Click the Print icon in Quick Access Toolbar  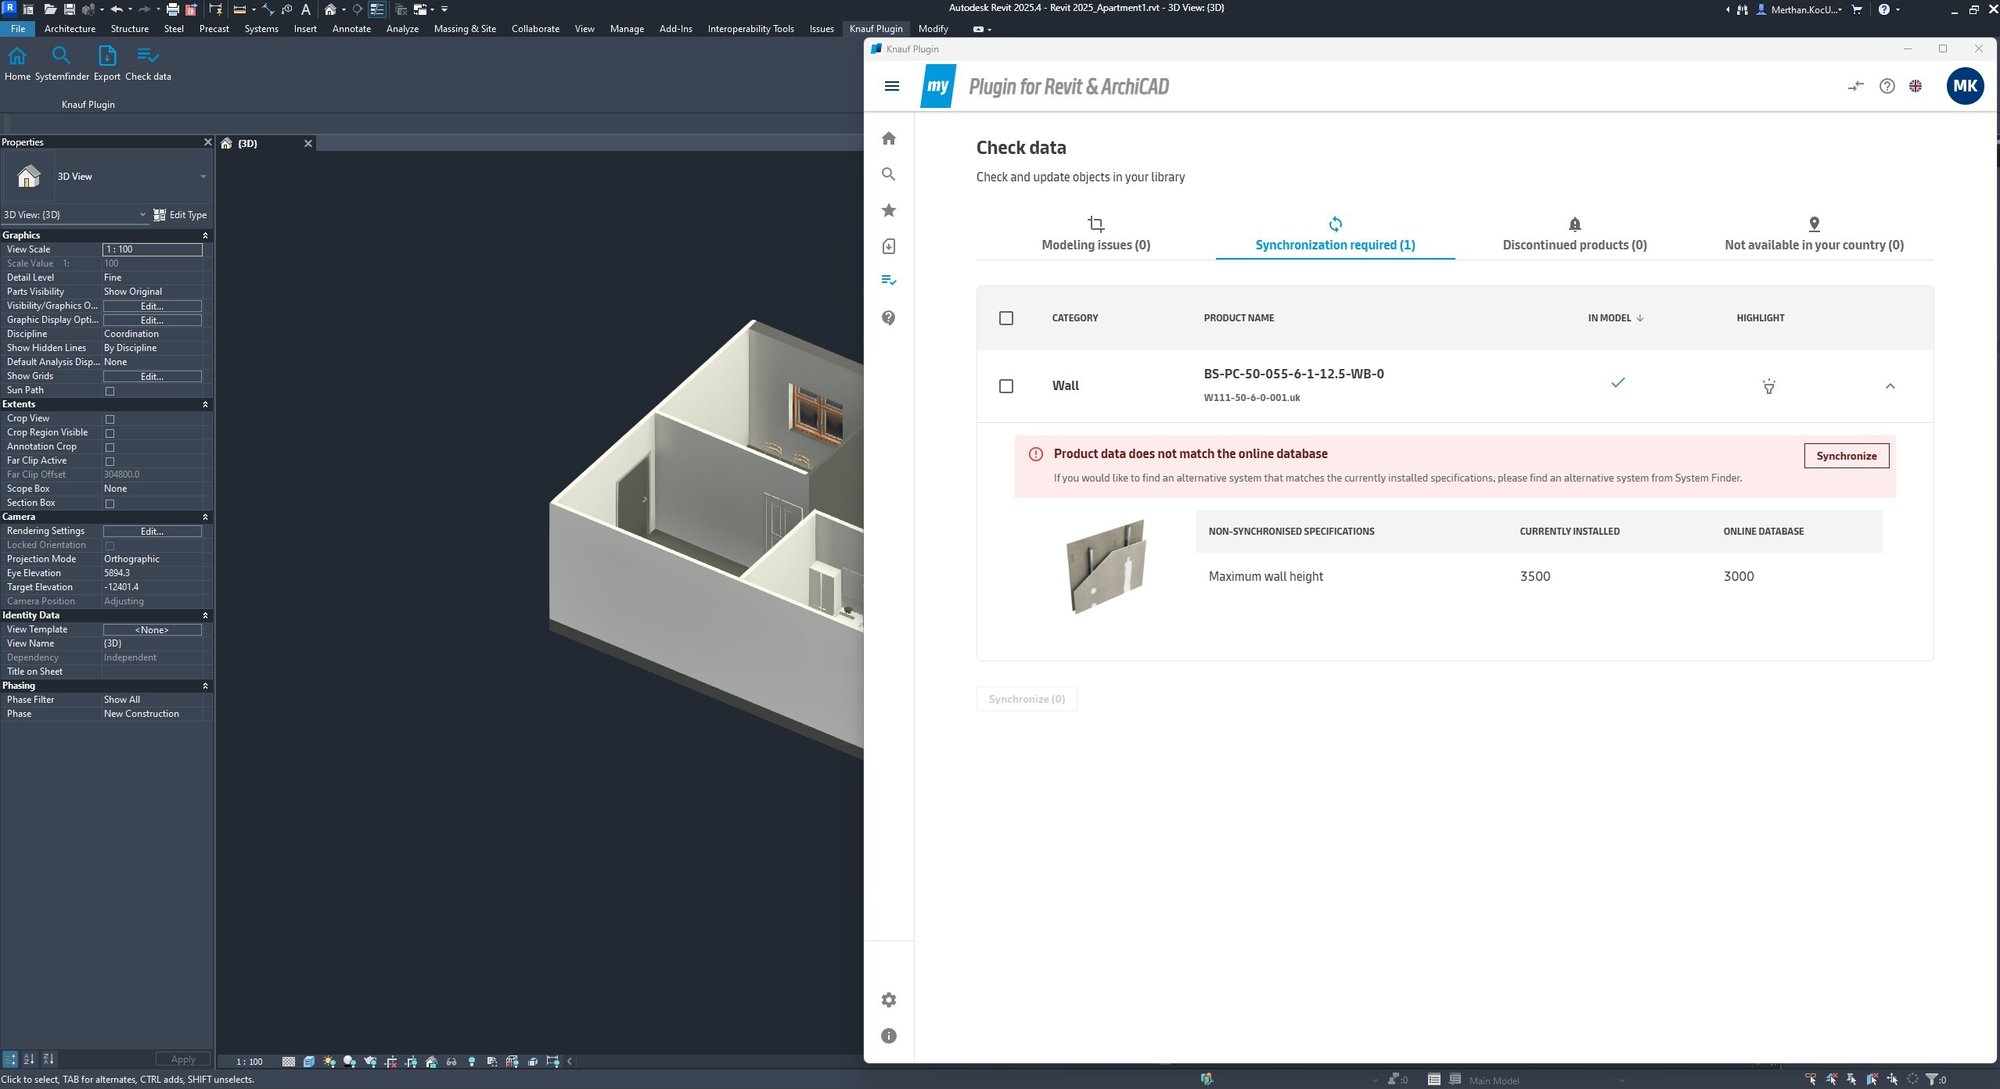pyautogui.click(x=172, y=9)
